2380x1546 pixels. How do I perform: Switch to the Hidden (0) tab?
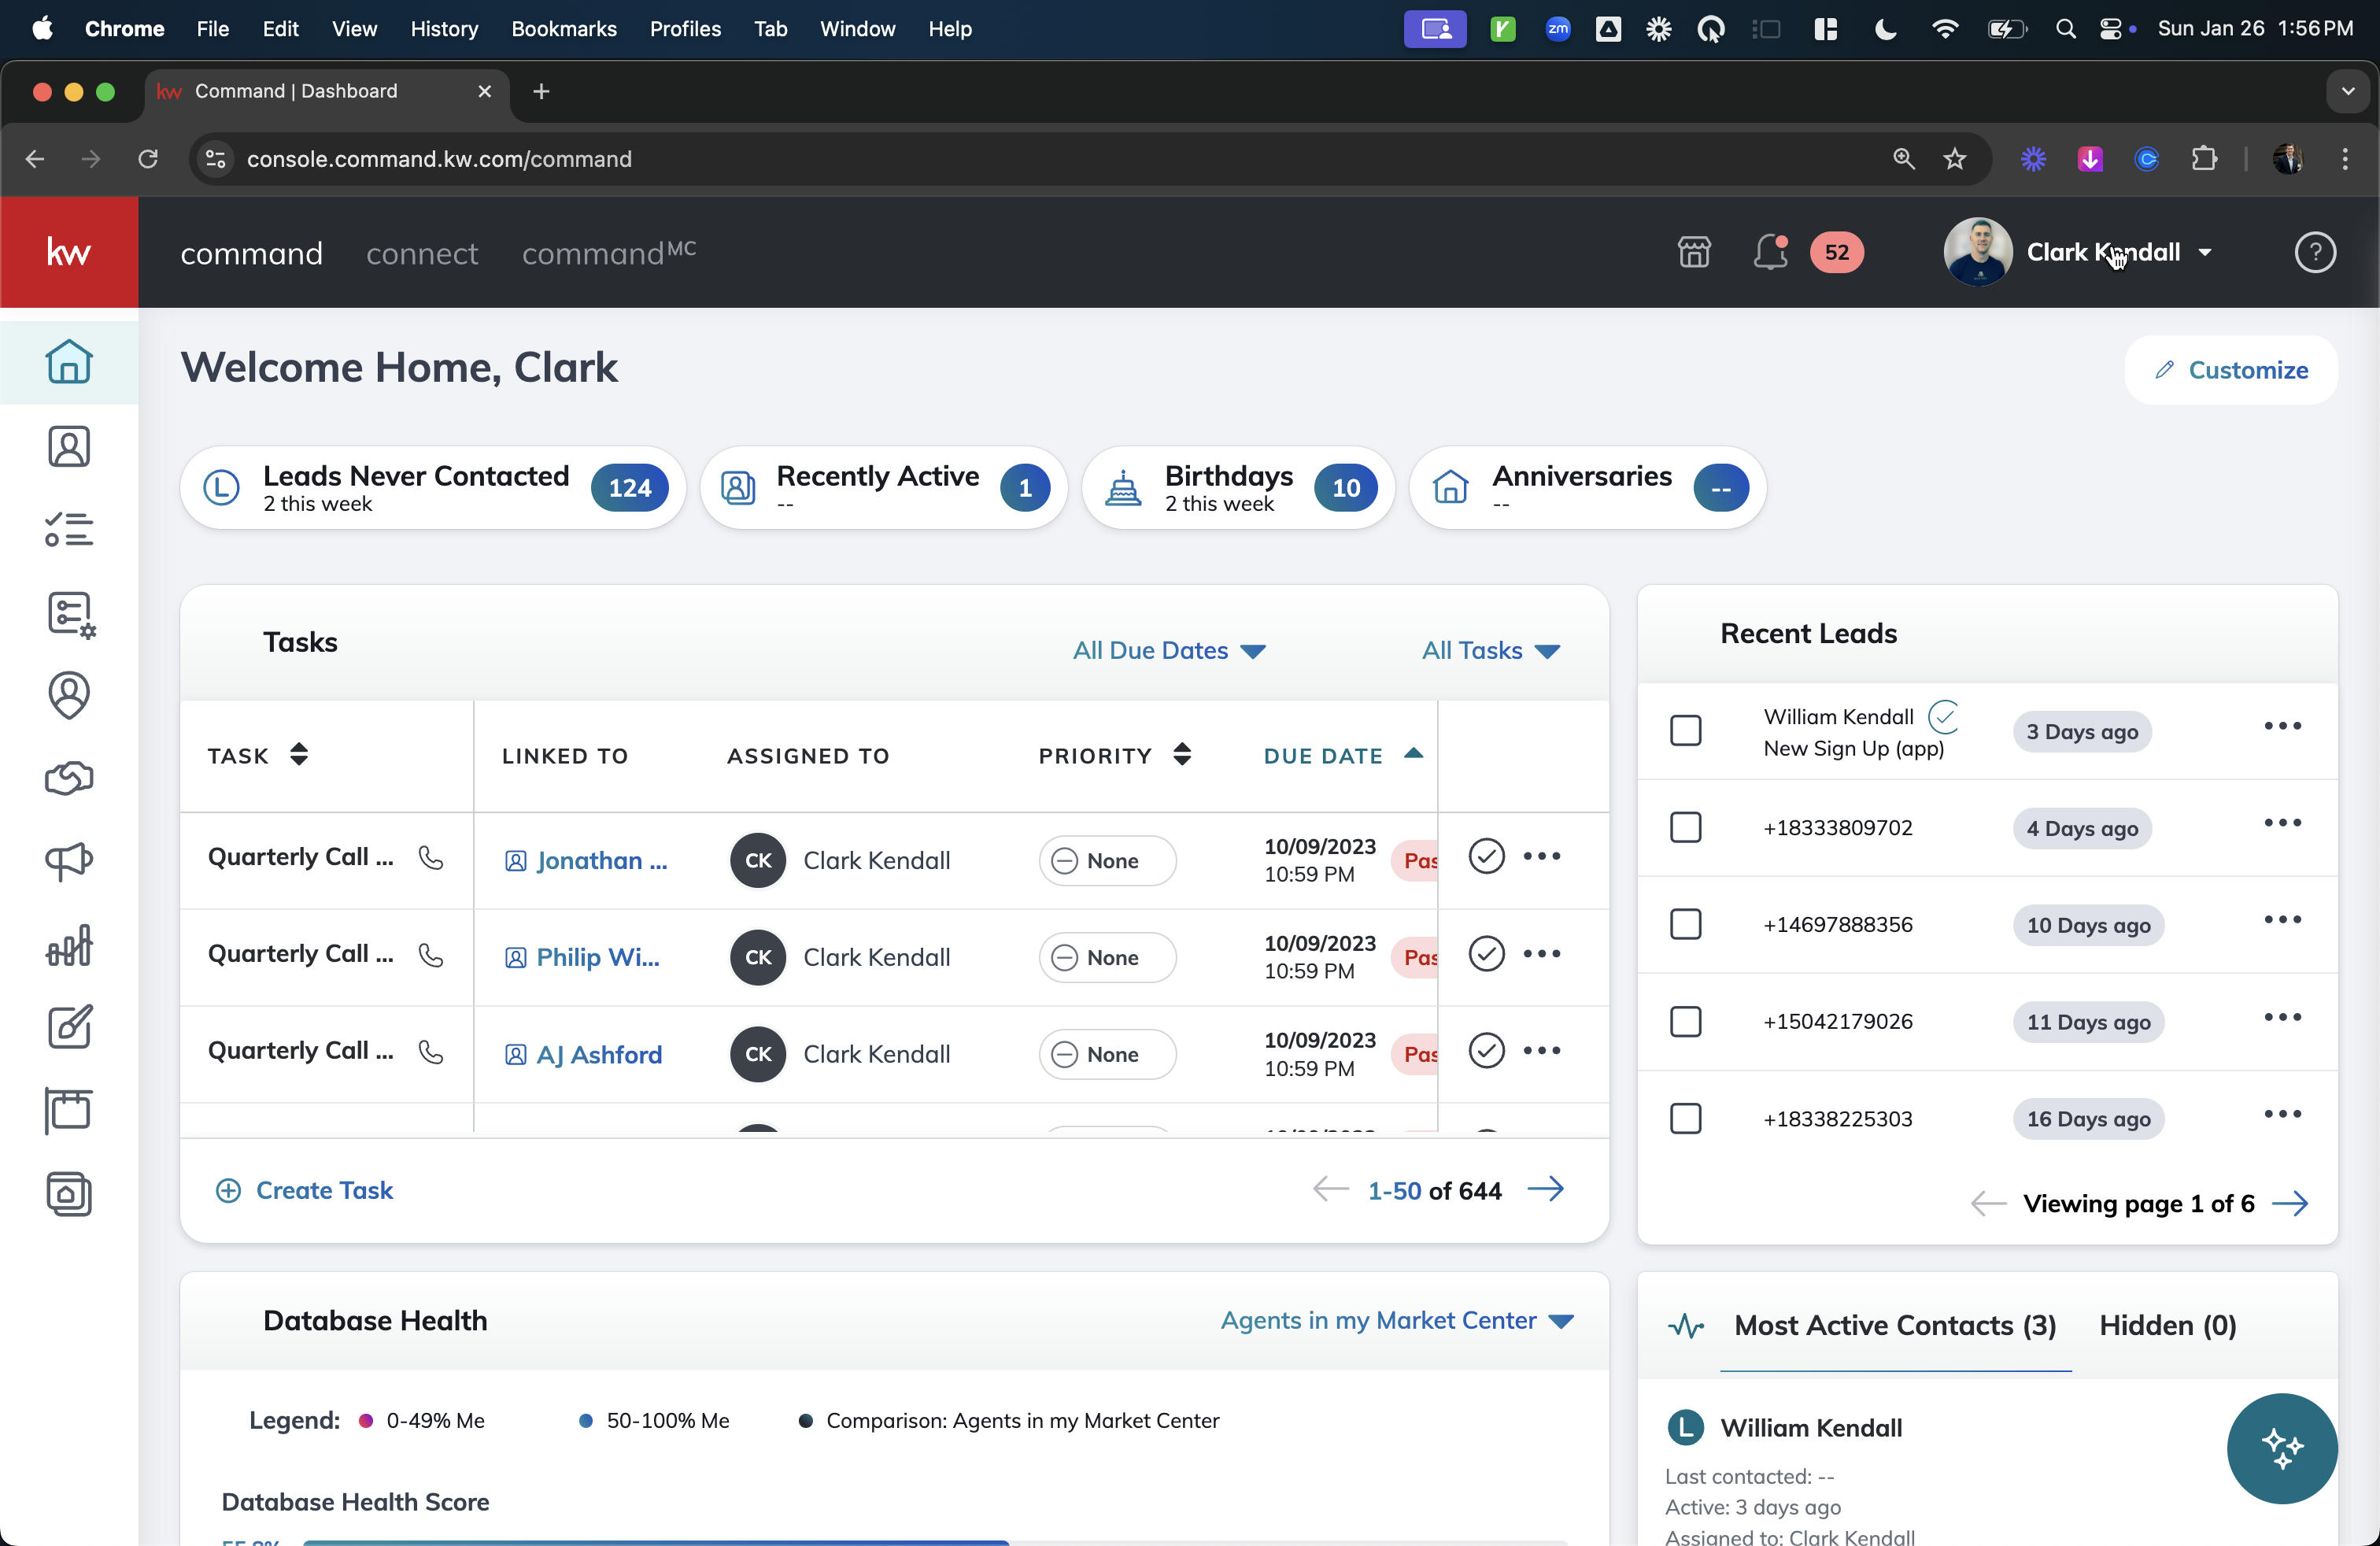coord(2167,1325)
